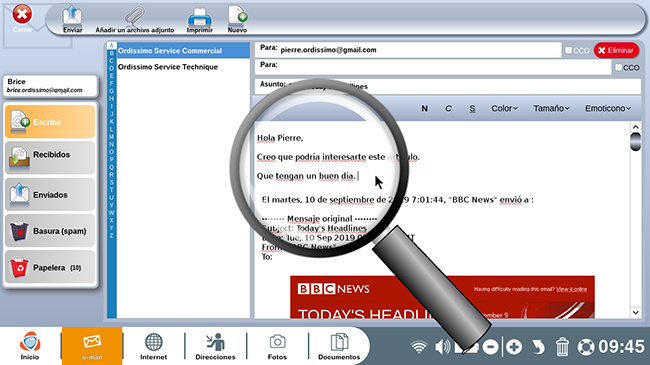Click the WiFi status icon
Screen dimensions: 650x365
click(x=419, y=347)
